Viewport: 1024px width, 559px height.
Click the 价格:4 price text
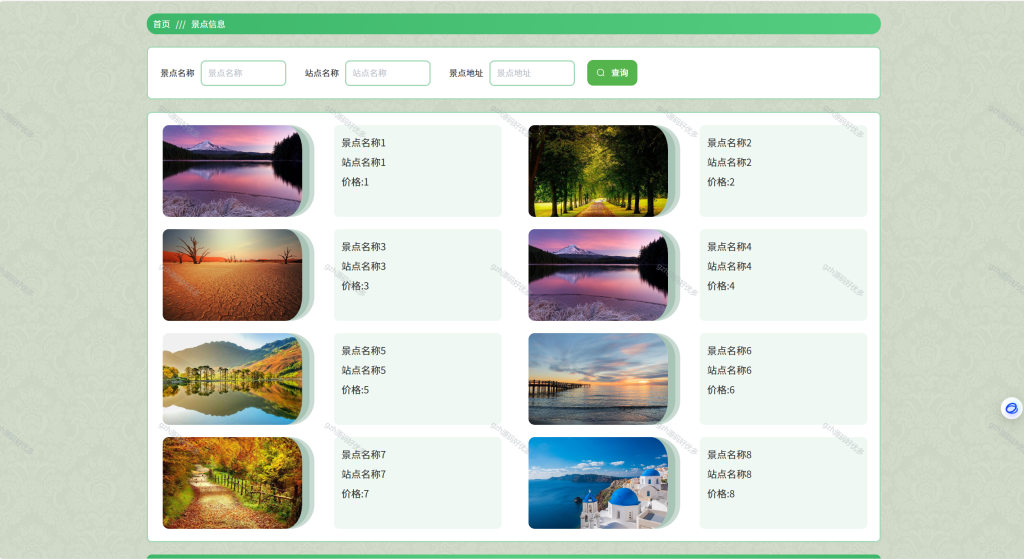pos(721,285)
